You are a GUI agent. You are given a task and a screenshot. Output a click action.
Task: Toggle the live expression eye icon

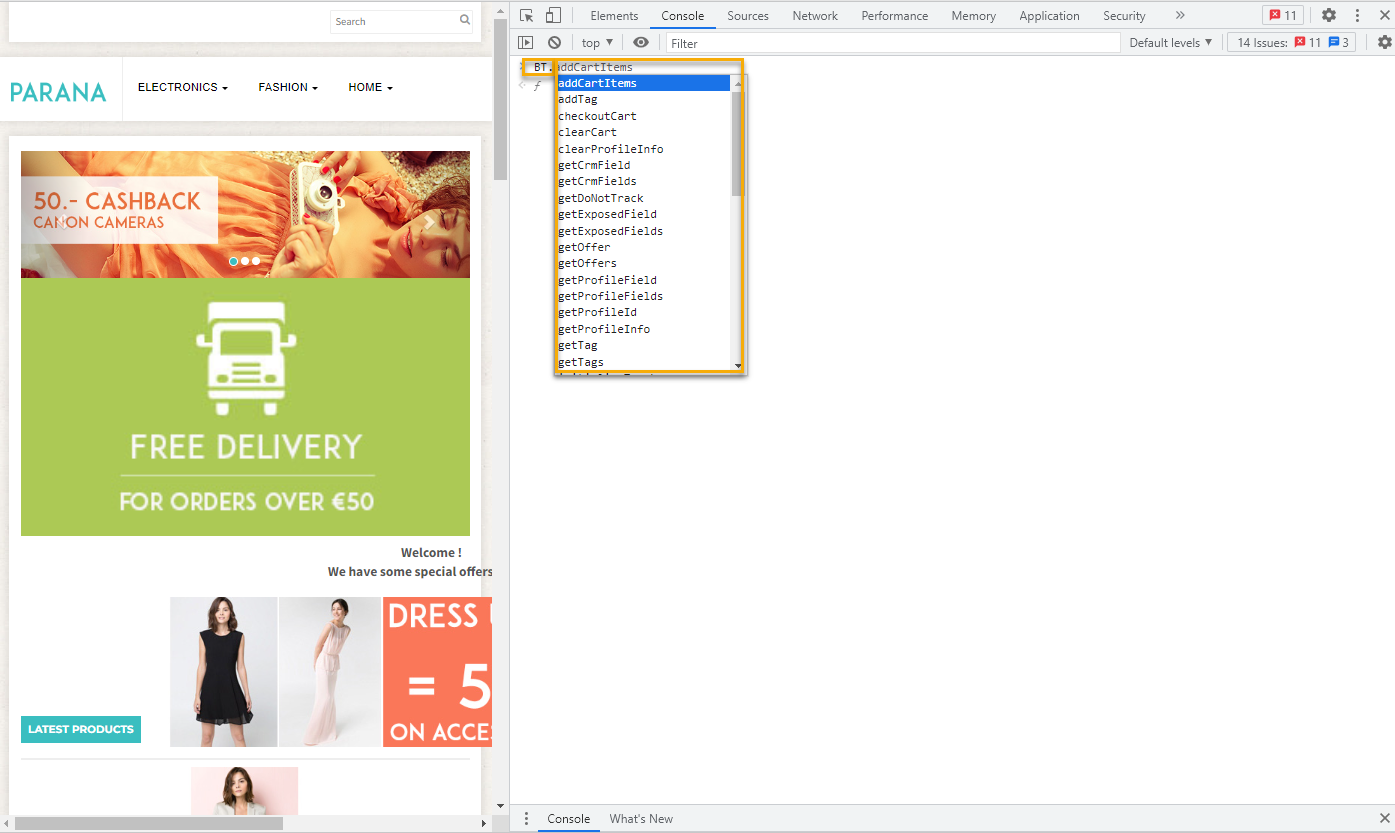pos(641,42)
